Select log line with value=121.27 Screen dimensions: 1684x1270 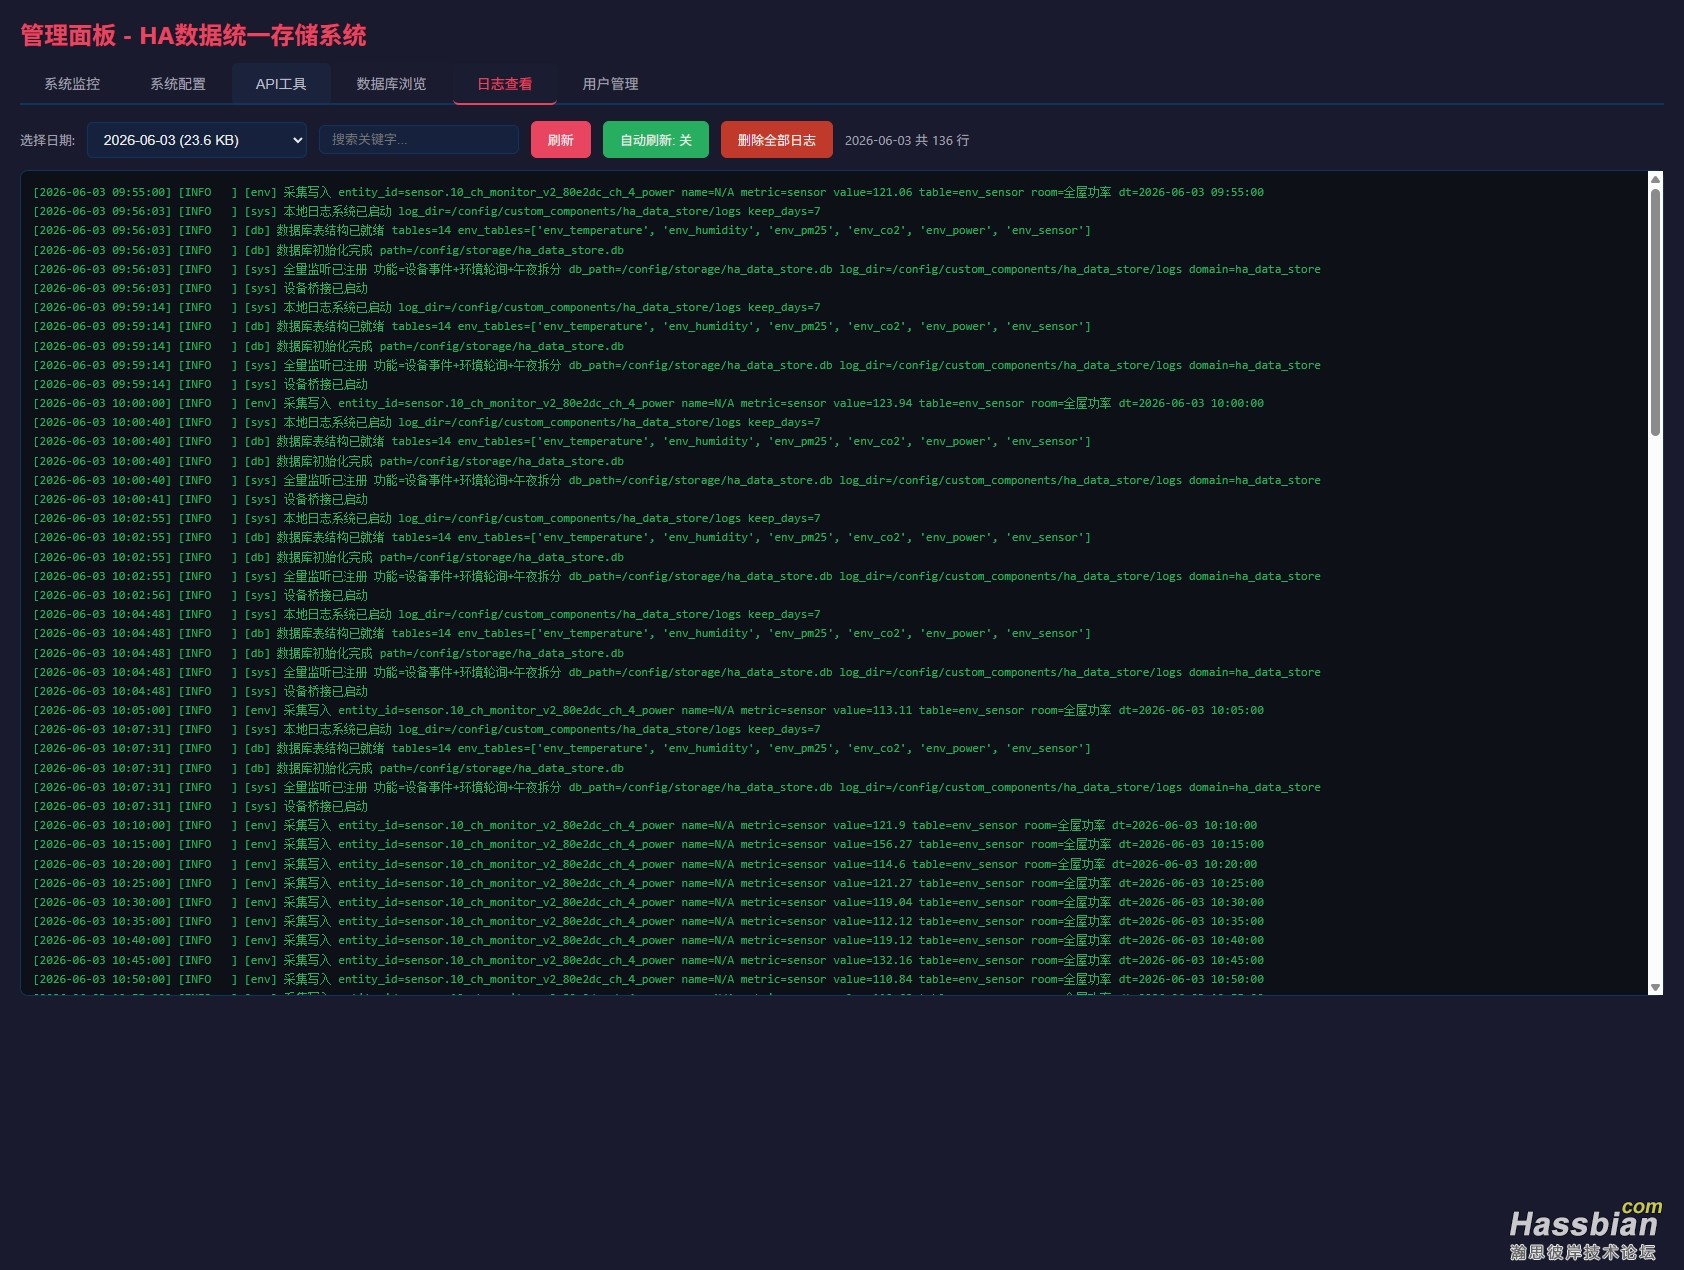tap(648, 883)
